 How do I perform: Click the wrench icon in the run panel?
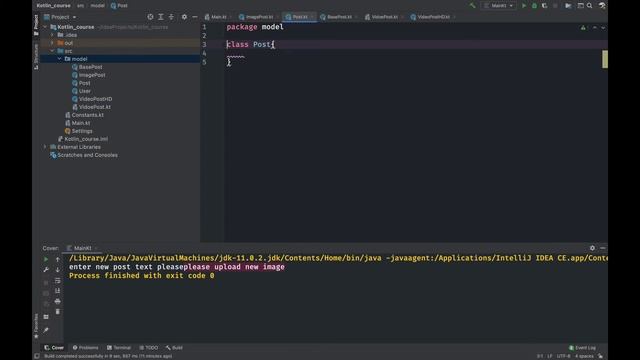pyautogui.click(x=46, y=270)
